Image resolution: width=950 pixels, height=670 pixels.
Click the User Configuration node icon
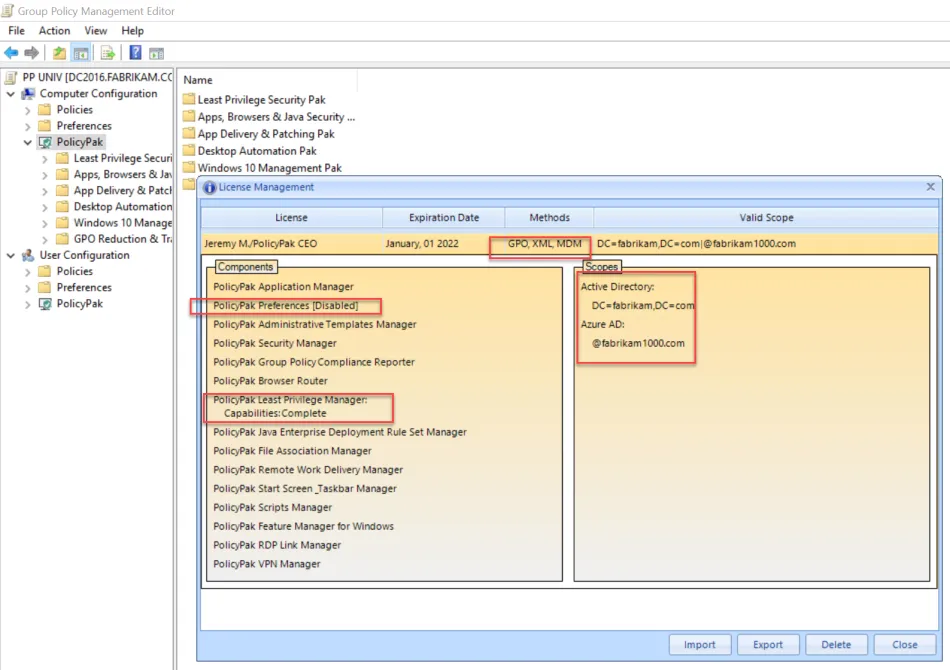click(x=28, y=256)
